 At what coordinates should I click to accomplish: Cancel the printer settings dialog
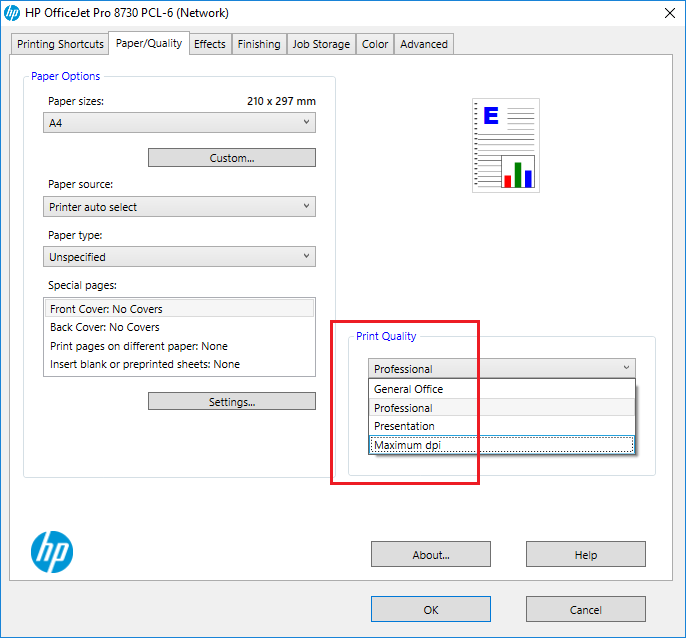pos(586,609)
